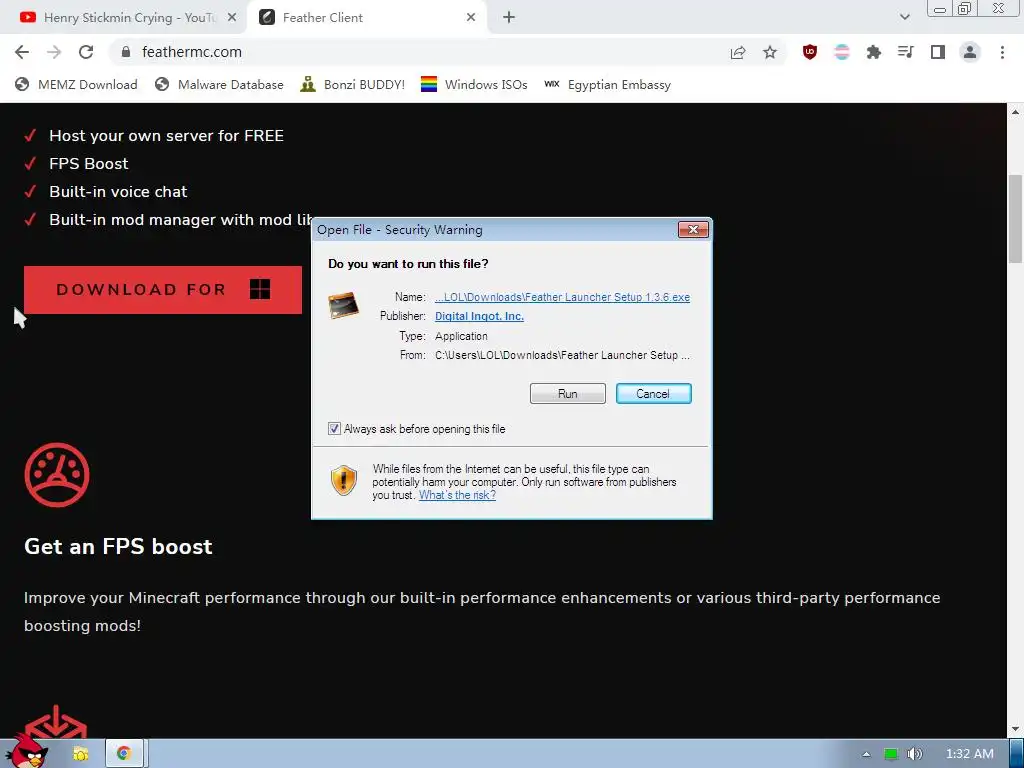The height and width of the screenshot is (768, 1024).
Task: Click the 1:32 AM taskbar clock
Action: coord(969,754)
